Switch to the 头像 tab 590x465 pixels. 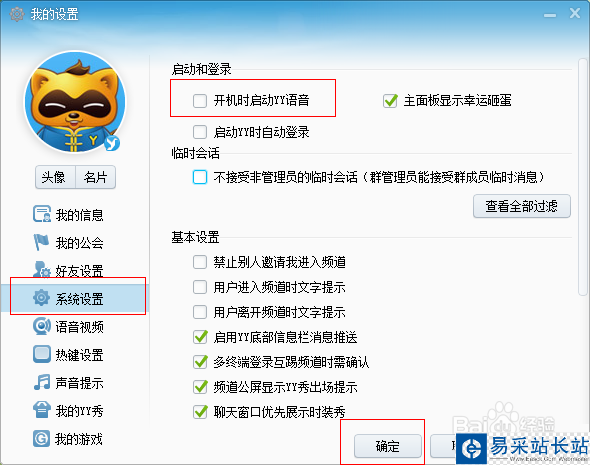(55, 177)
